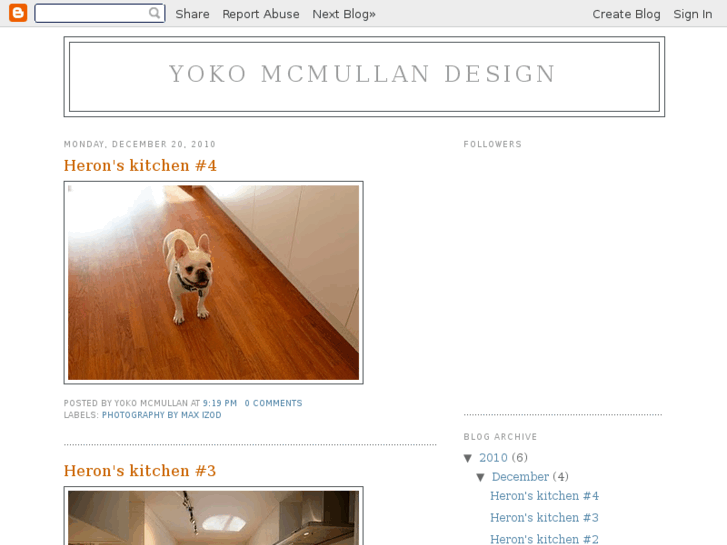Open the Heron's kitchen #3 post title
The image size is (727, 545).
pyautogui.click(x=140, y=471)
